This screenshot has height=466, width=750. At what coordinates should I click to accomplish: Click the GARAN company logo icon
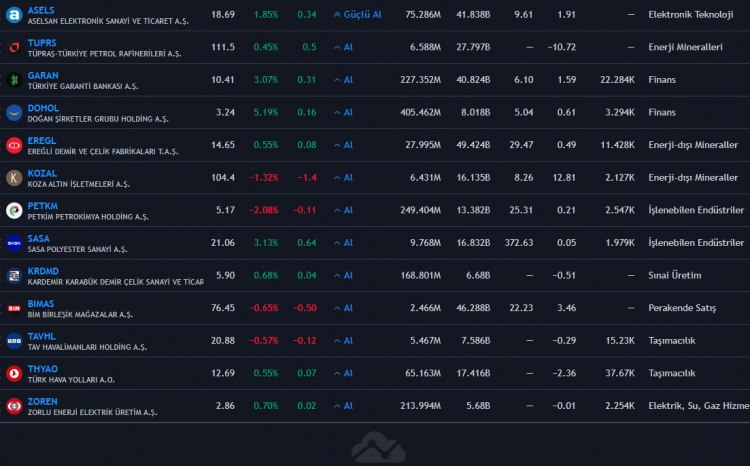pyautogui.click(x=14, y=80)
